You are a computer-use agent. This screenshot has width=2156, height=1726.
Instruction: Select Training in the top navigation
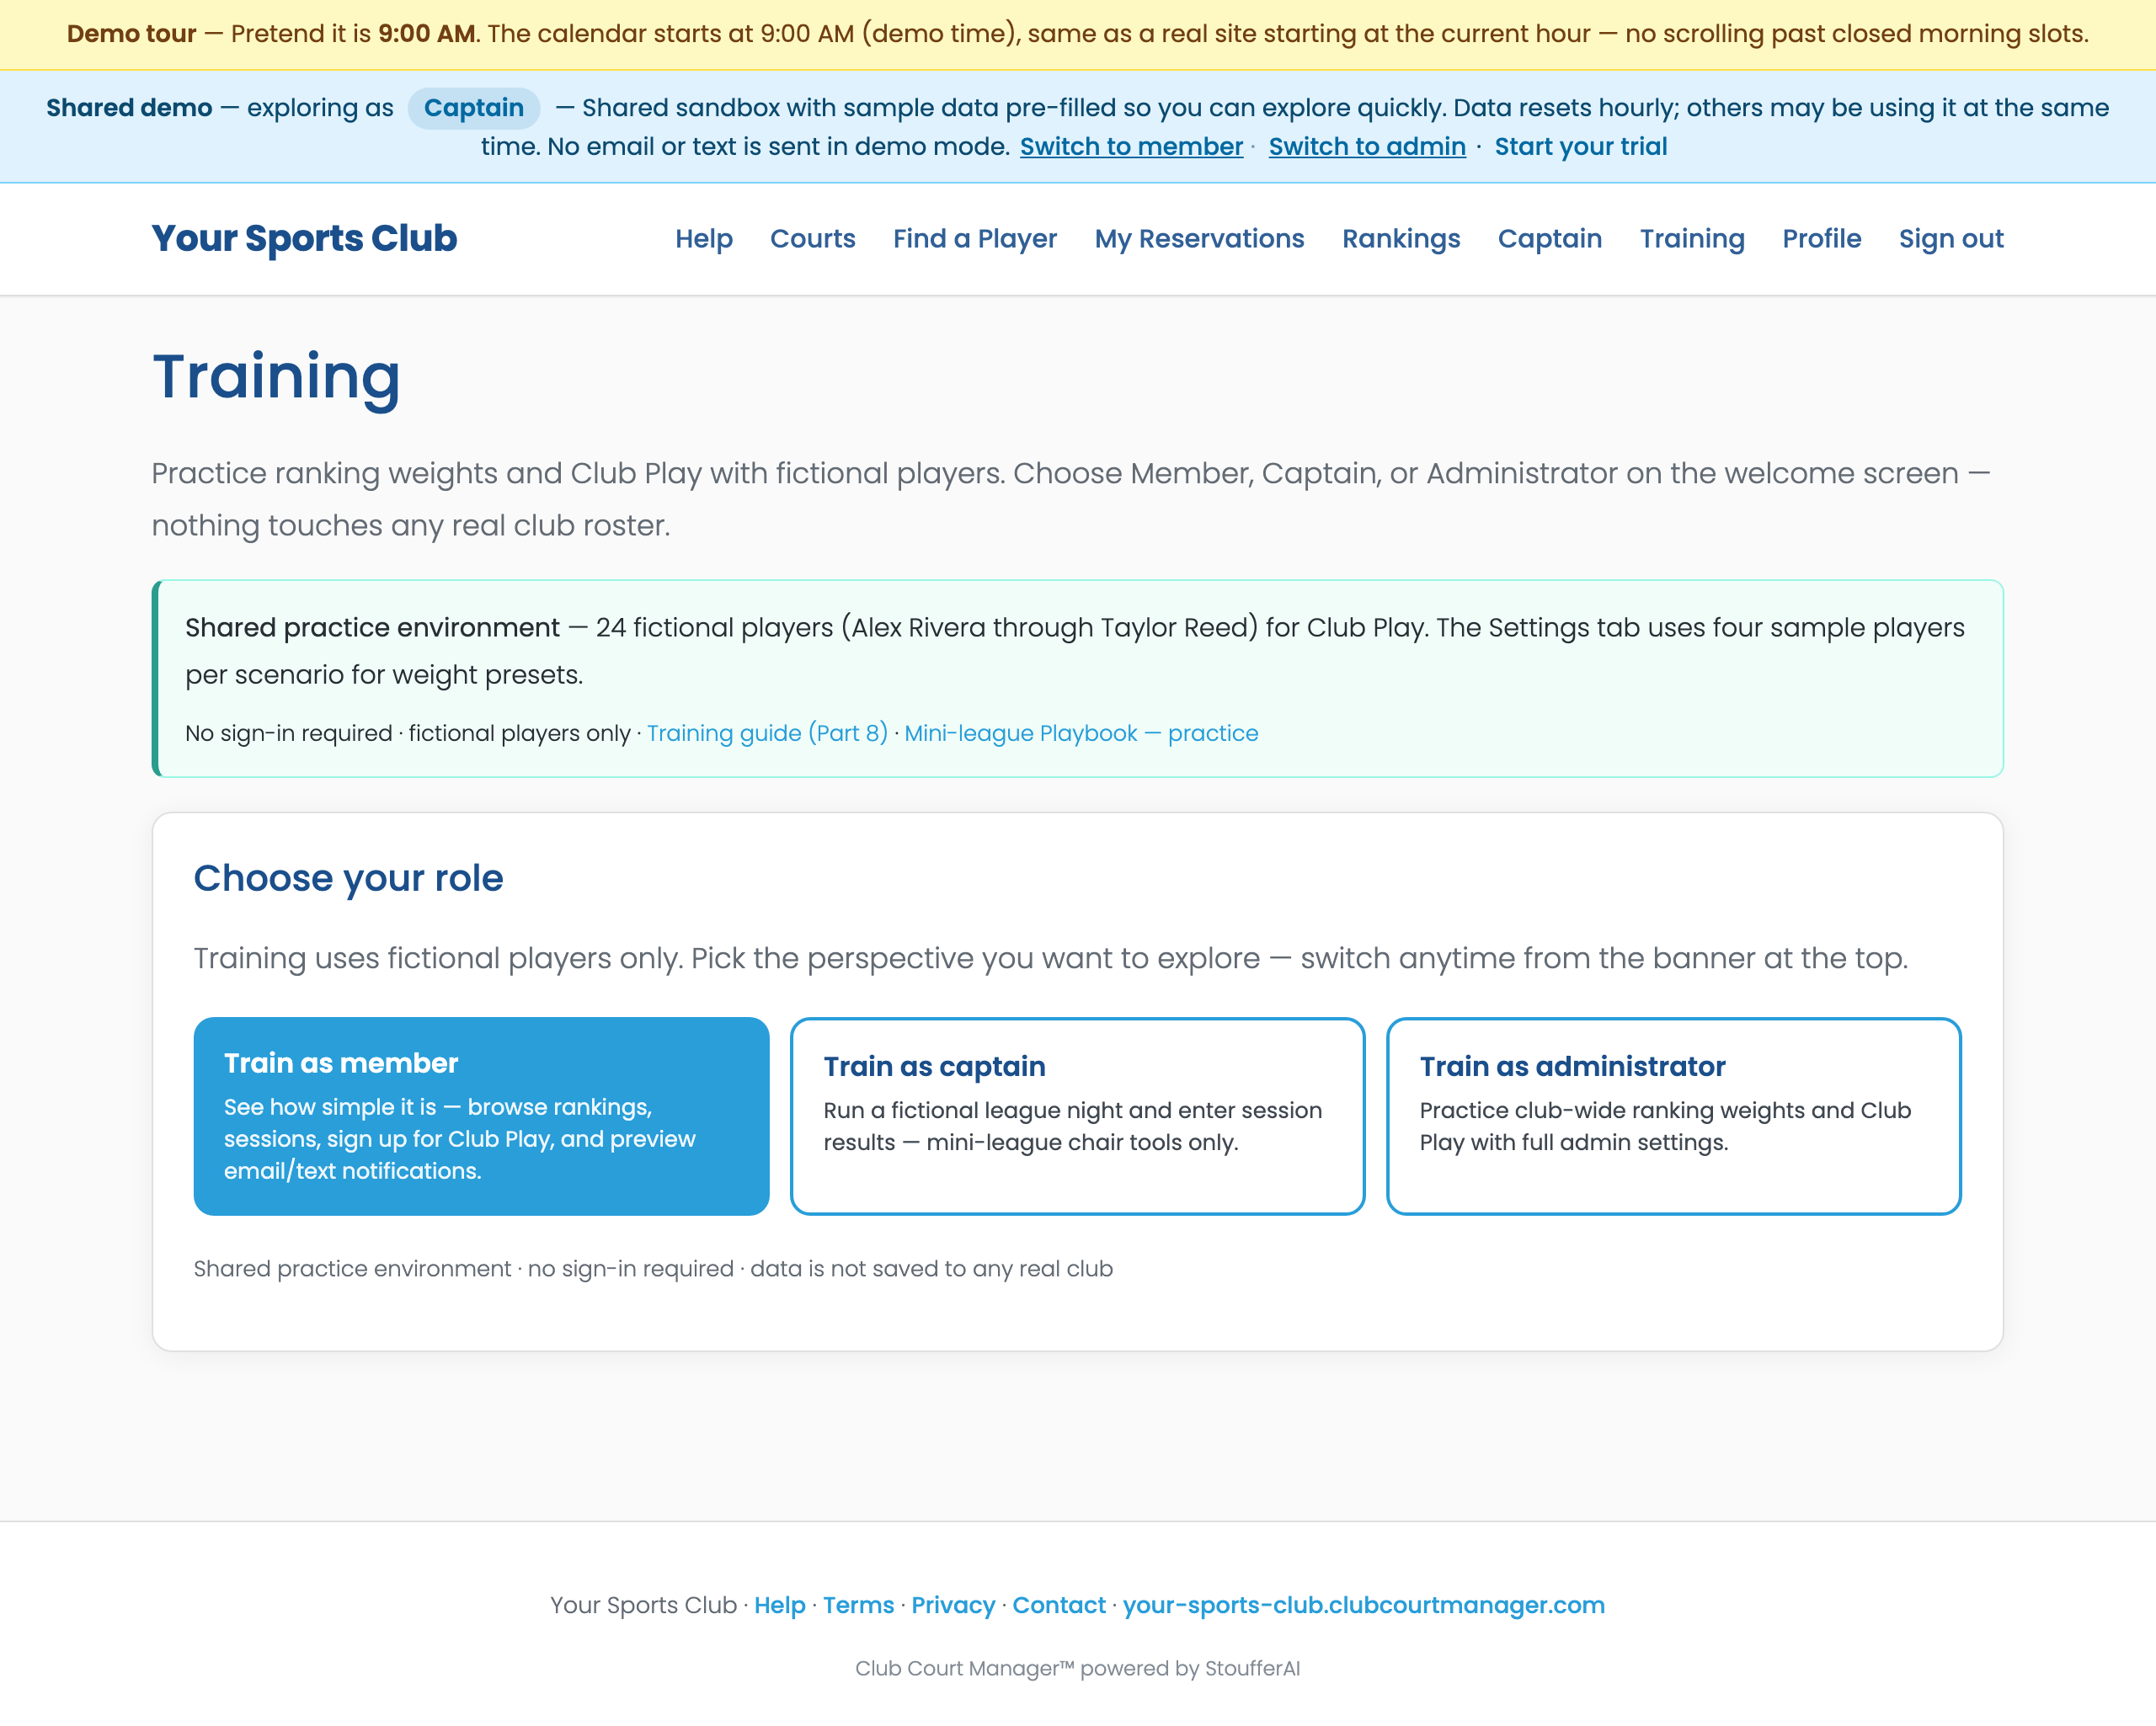(1692, 238)
